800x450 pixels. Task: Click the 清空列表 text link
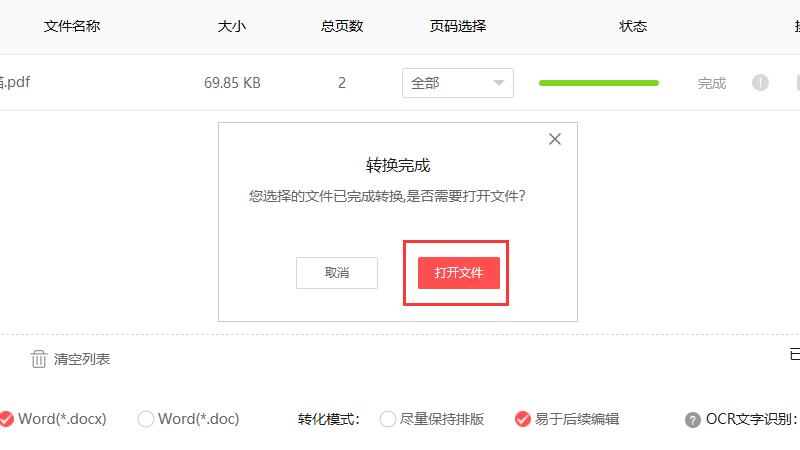coord(82,359)
